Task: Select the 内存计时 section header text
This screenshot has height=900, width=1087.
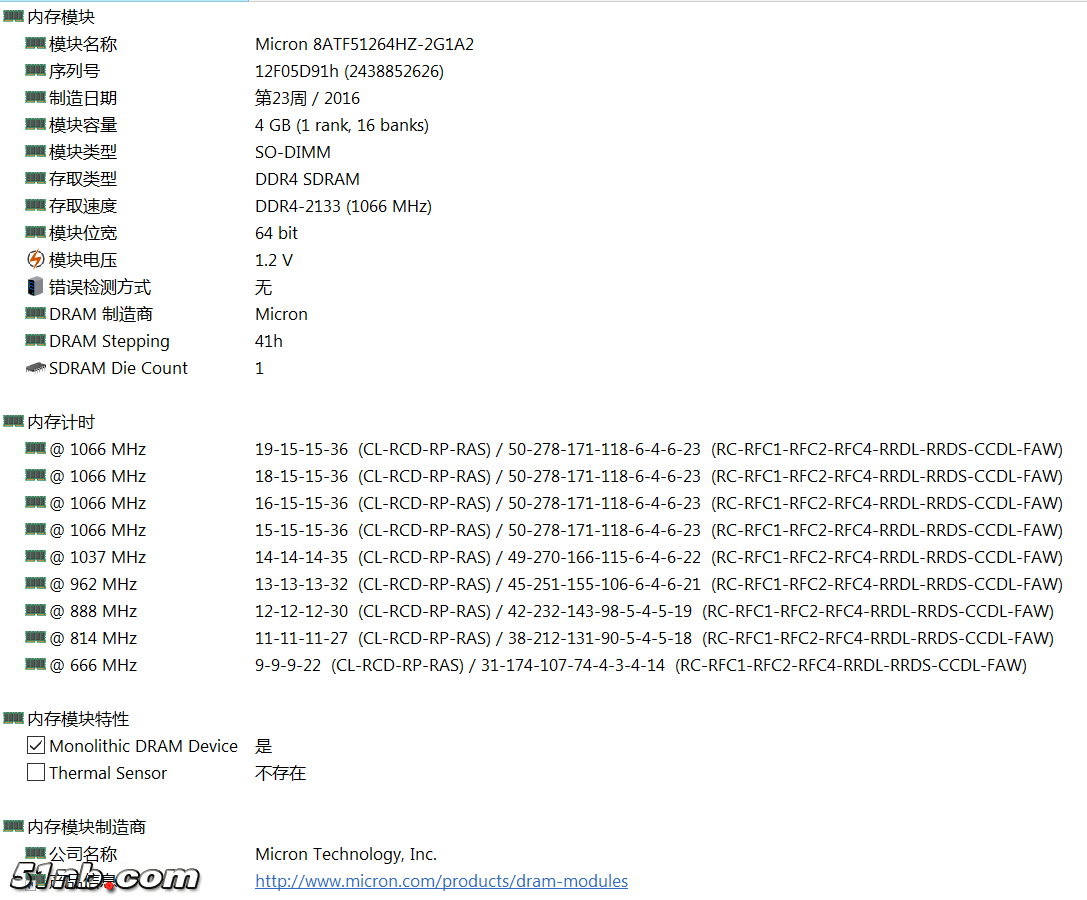Action: [61, 423]
